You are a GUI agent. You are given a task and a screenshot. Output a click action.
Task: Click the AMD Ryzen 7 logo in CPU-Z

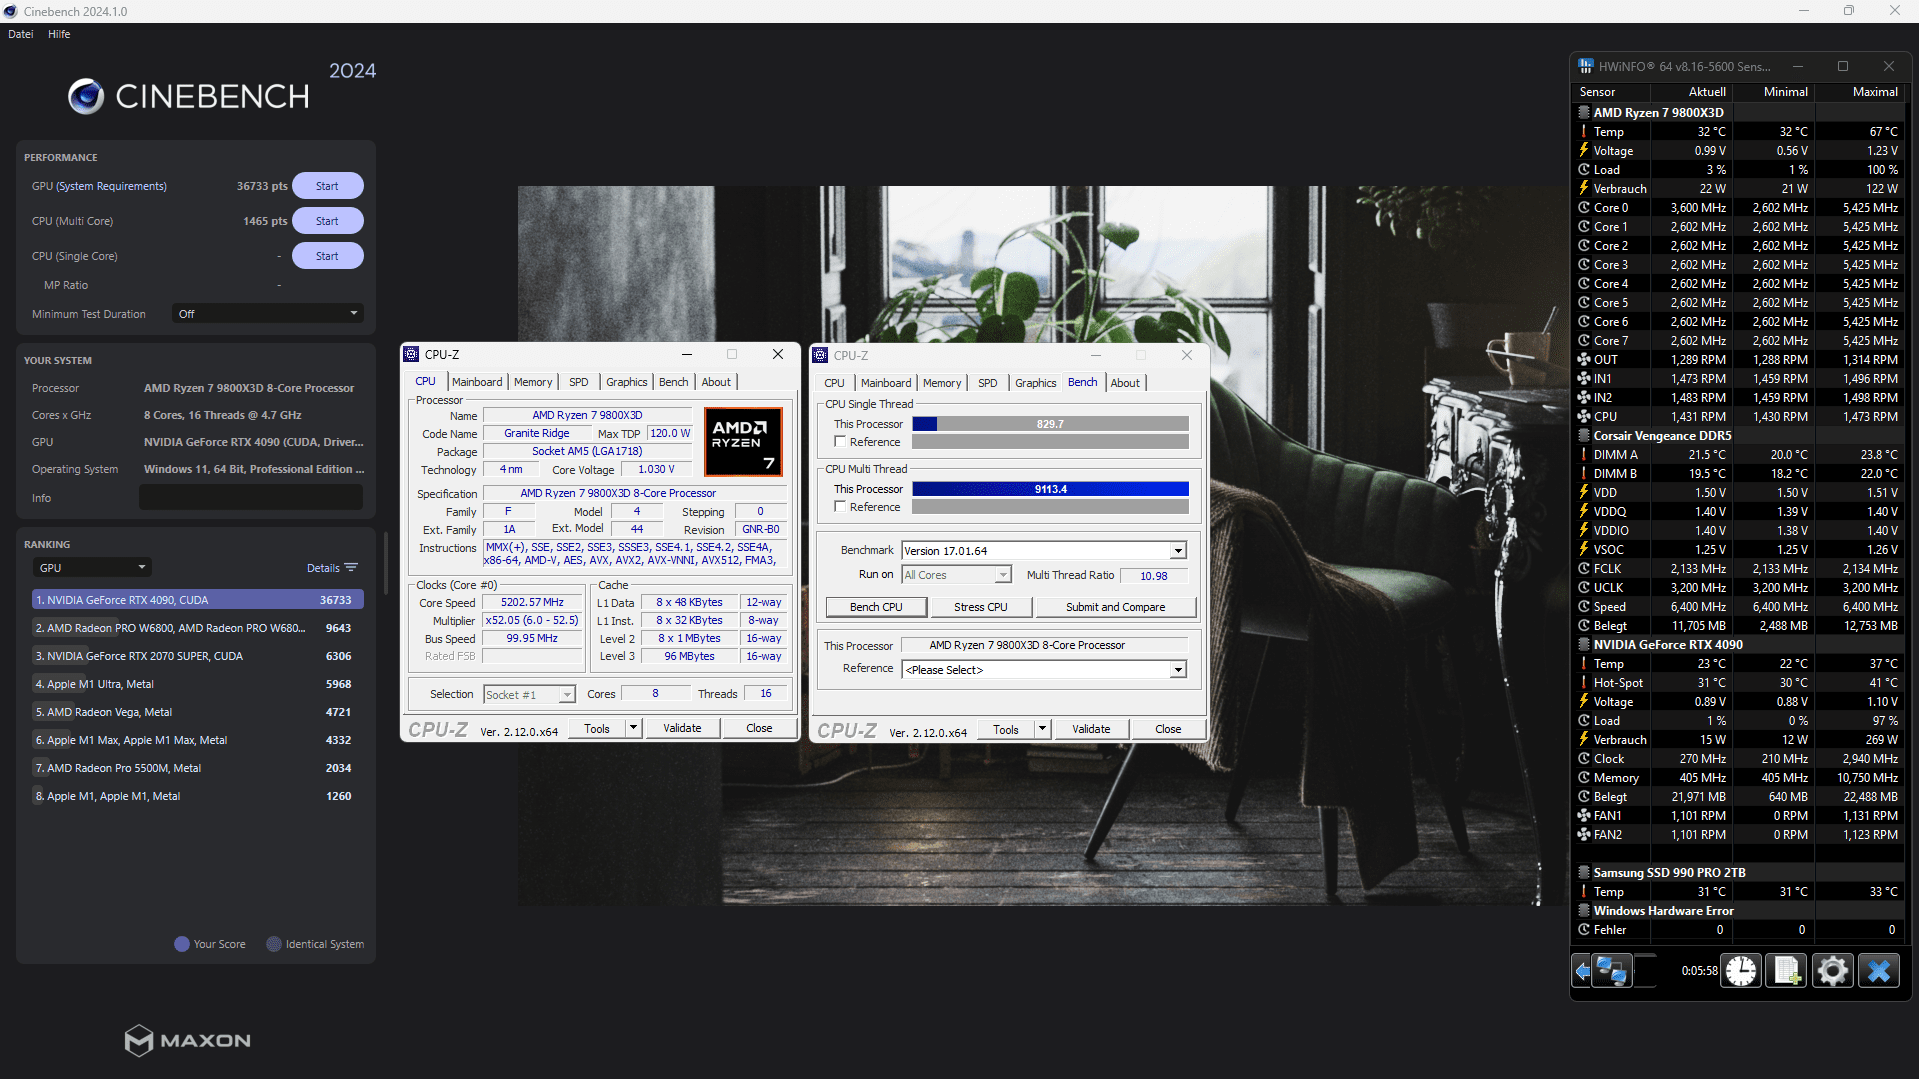point(743,441)
